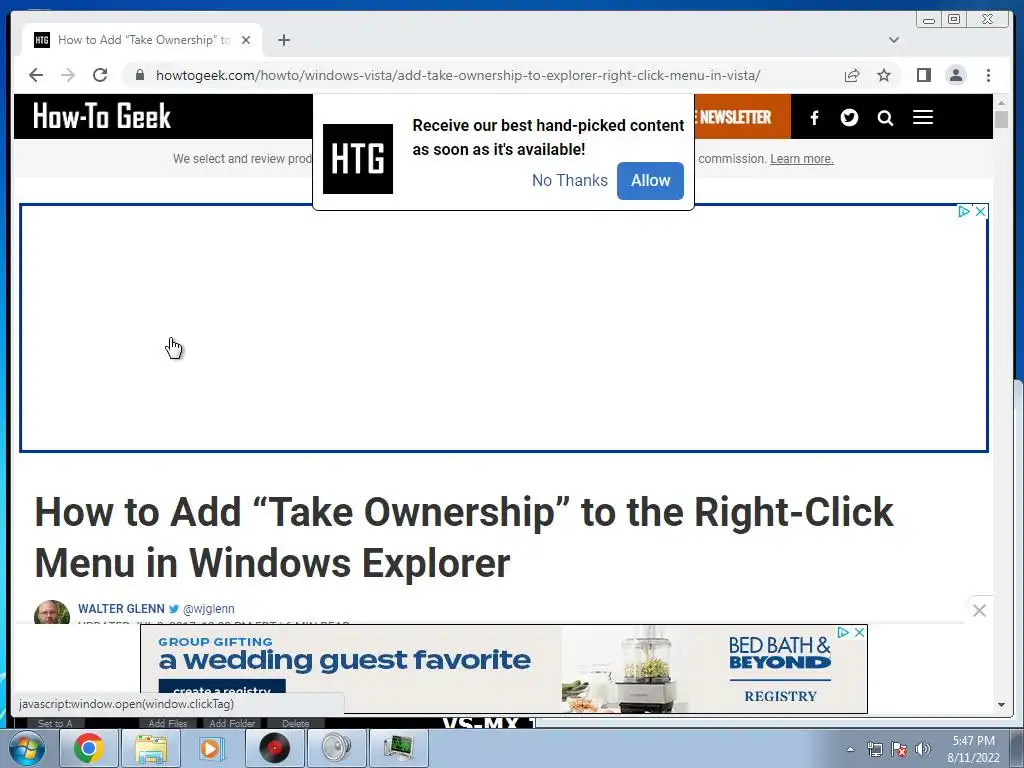Click Allow on the notification prompt
The height and width of the screenshot is (768, 1024).
(650, 180)
